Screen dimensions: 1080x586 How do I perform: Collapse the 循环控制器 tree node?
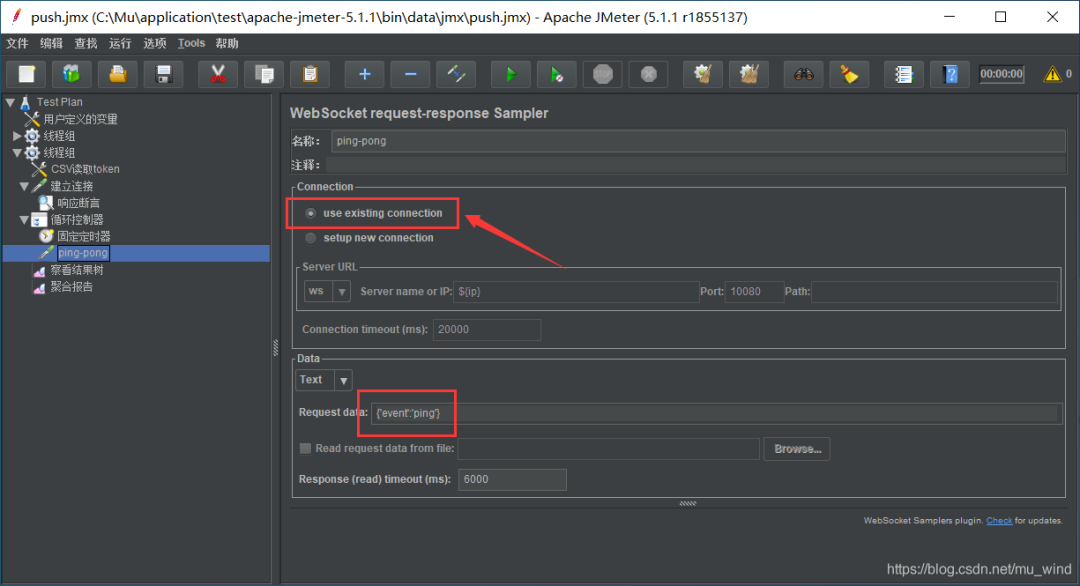[24, 220]
